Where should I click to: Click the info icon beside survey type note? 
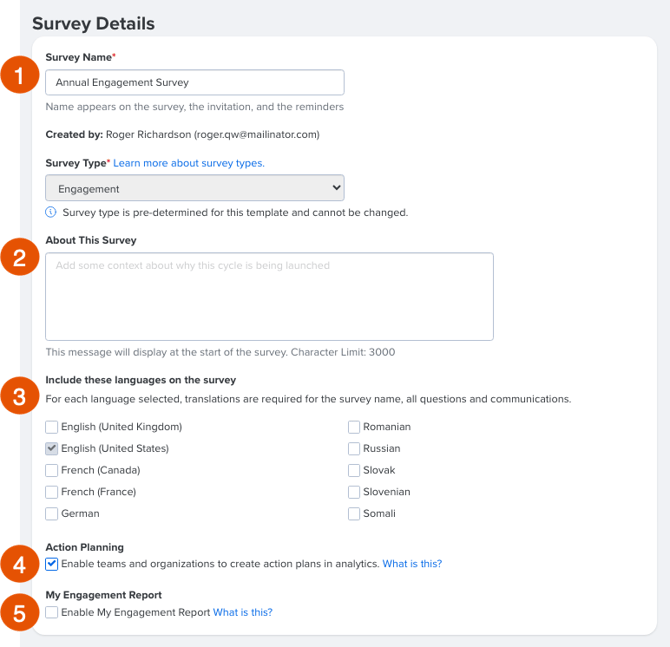click(x=51, y=212)
